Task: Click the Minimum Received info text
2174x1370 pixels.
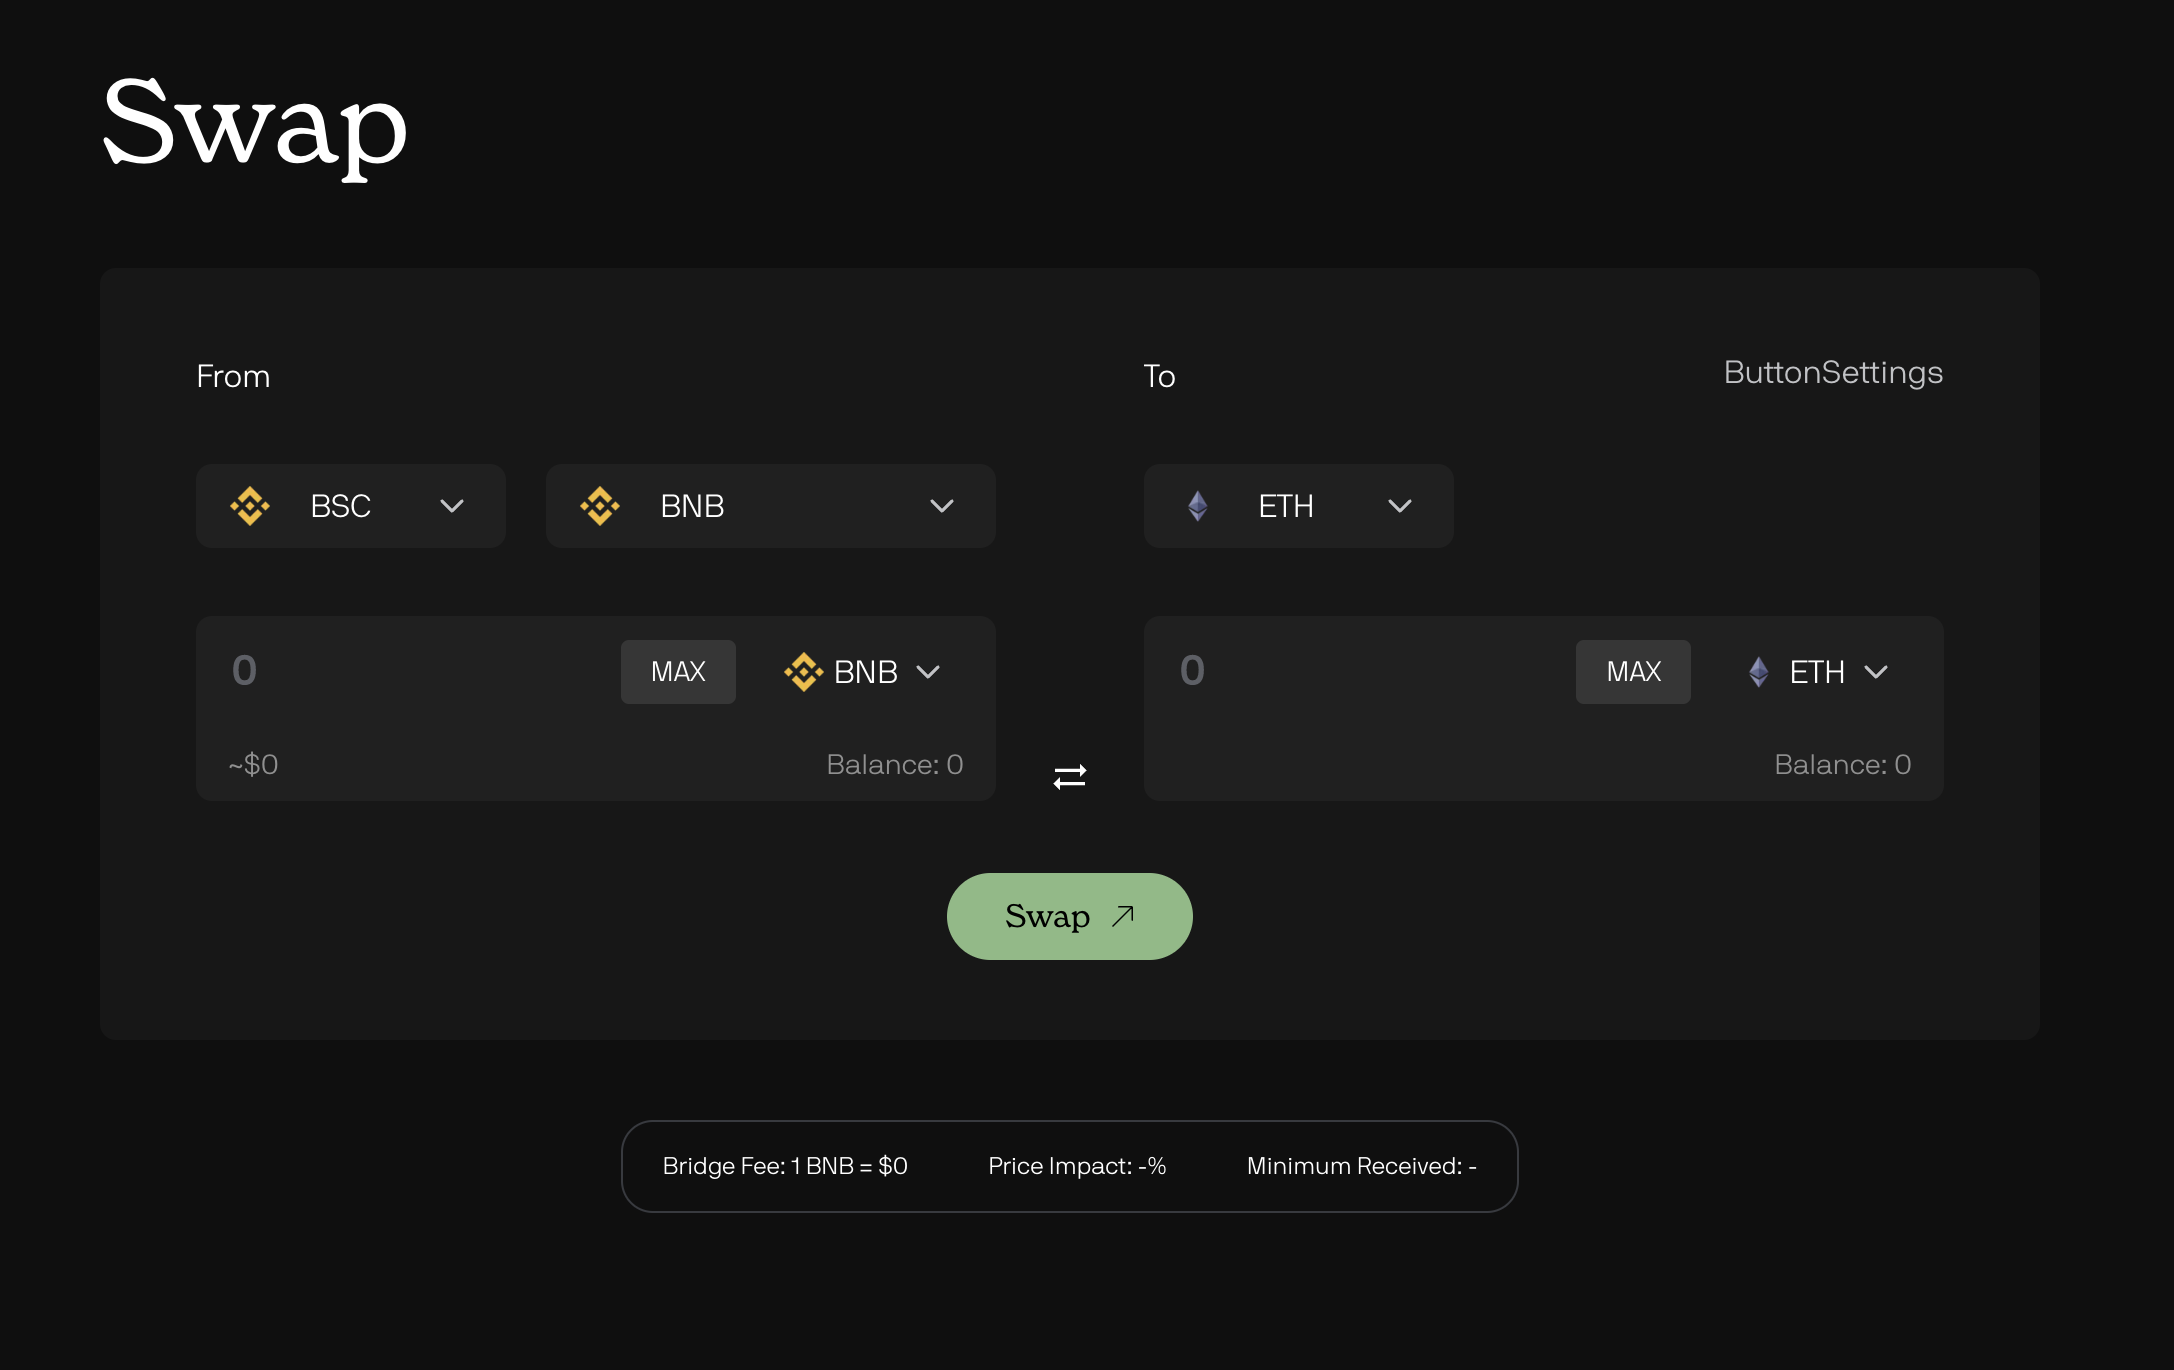Action: (x=1360, y=1166)
